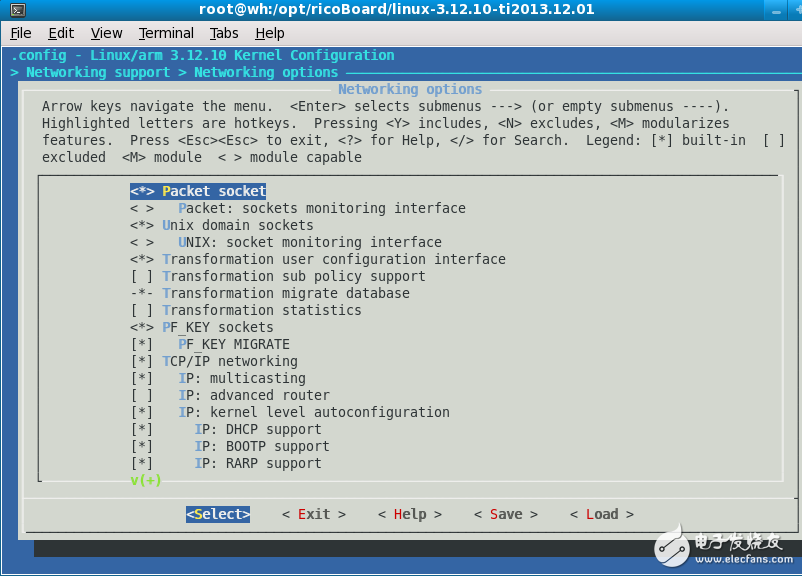
Task: Enable Transformation sub policy support checkbox
Action: point(142,276)
